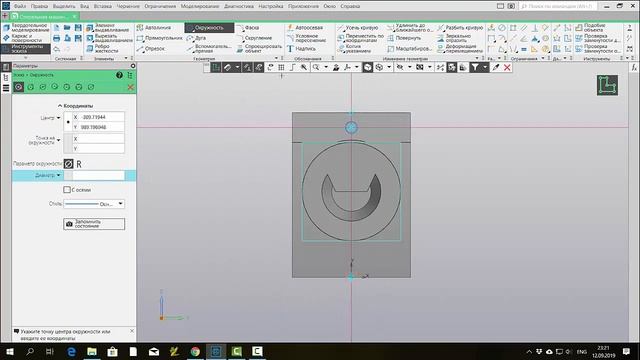This screenshot has width=640, height=360.
Task: Click the sketch mode indicator icon in viewport corner
Action: point(607,85)
